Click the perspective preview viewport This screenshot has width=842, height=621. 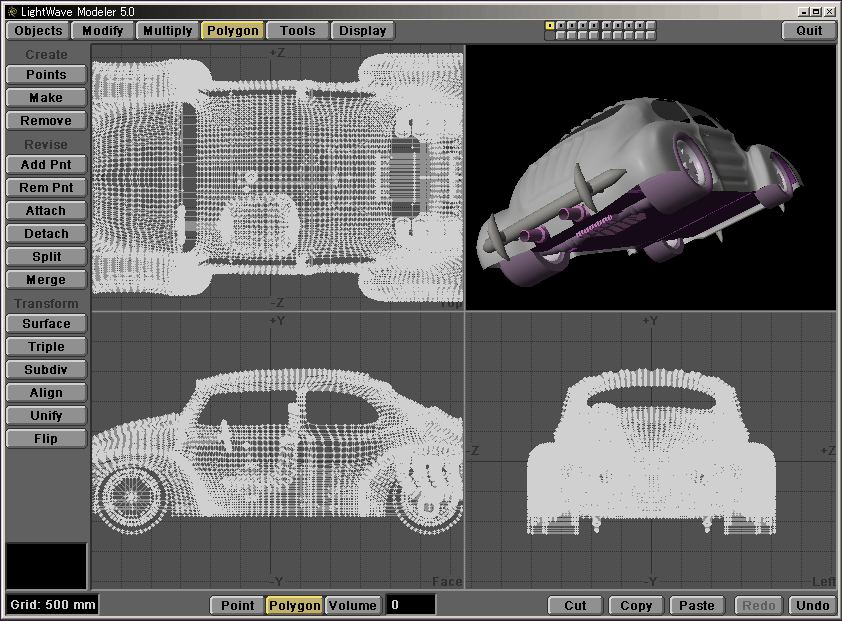(x=650, y=177)
